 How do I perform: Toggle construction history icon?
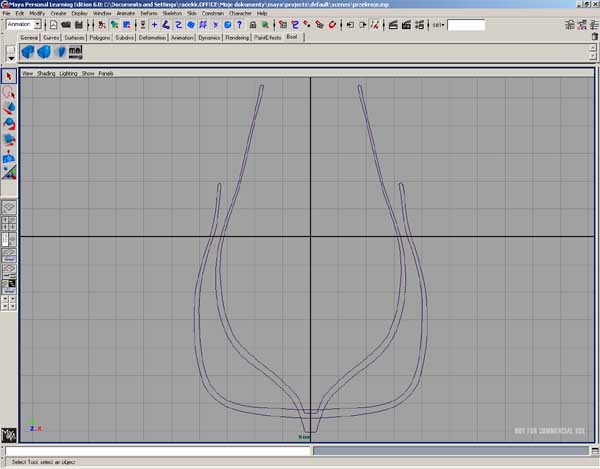pyautogui.click(x=375, y=25)
